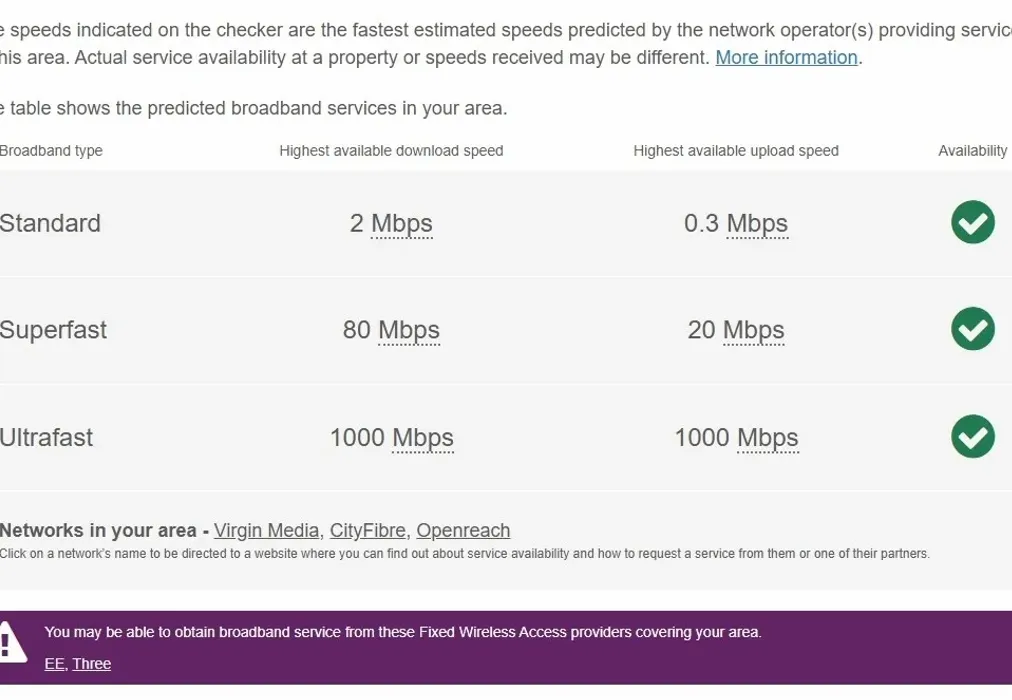Click the Mbps tooltip beside Superfast upload speed
This screenshot has height=700, width=1012.
(x=755, y=329)
